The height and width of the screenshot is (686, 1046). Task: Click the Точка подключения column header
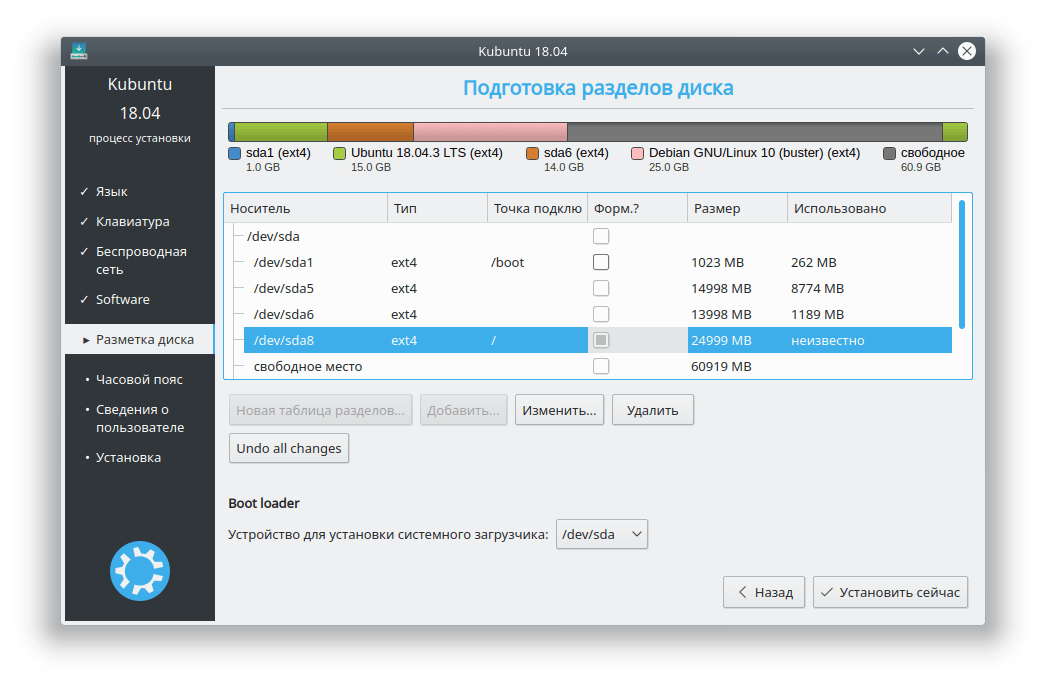(x=537, y=208)
